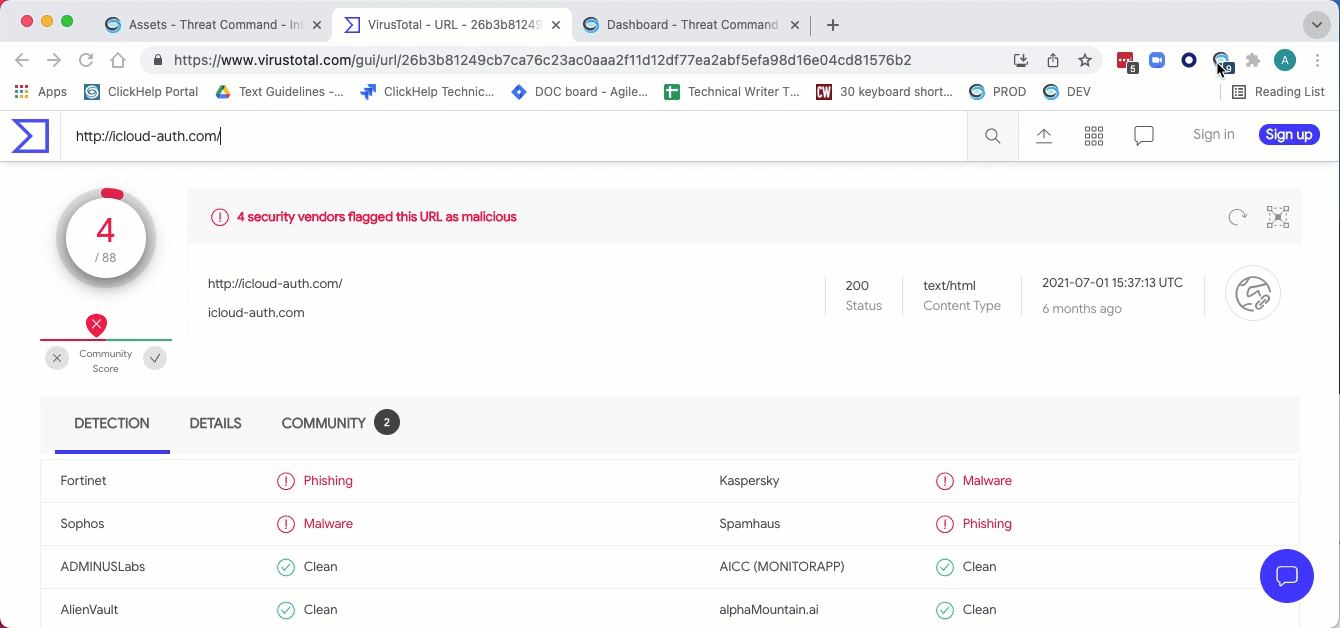Click the '4 security vendors flagged' alert text
This screenshot has width=1340, height=628.
[x=377, y=217]
